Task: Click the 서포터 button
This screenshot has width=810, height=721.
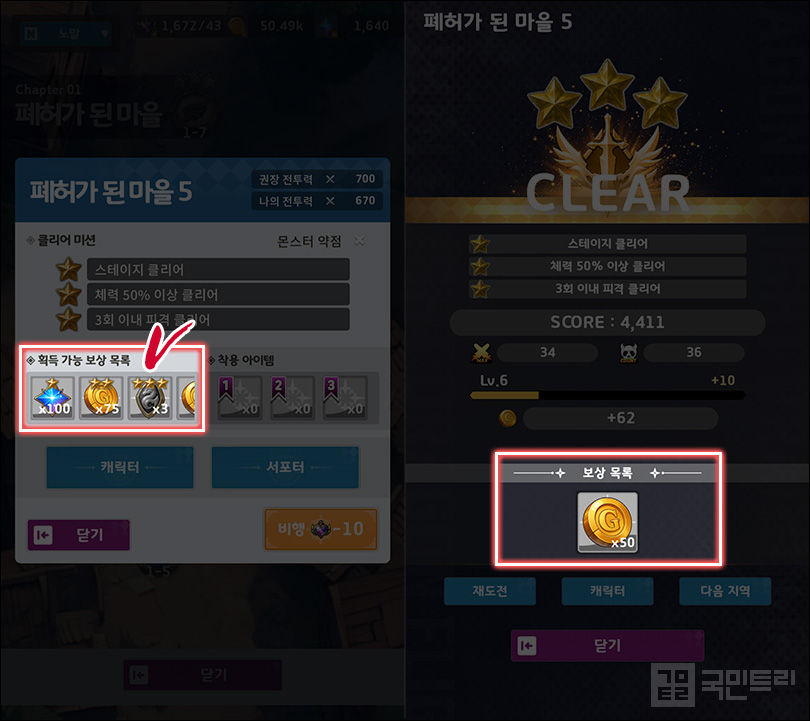Action: point(285,467)
